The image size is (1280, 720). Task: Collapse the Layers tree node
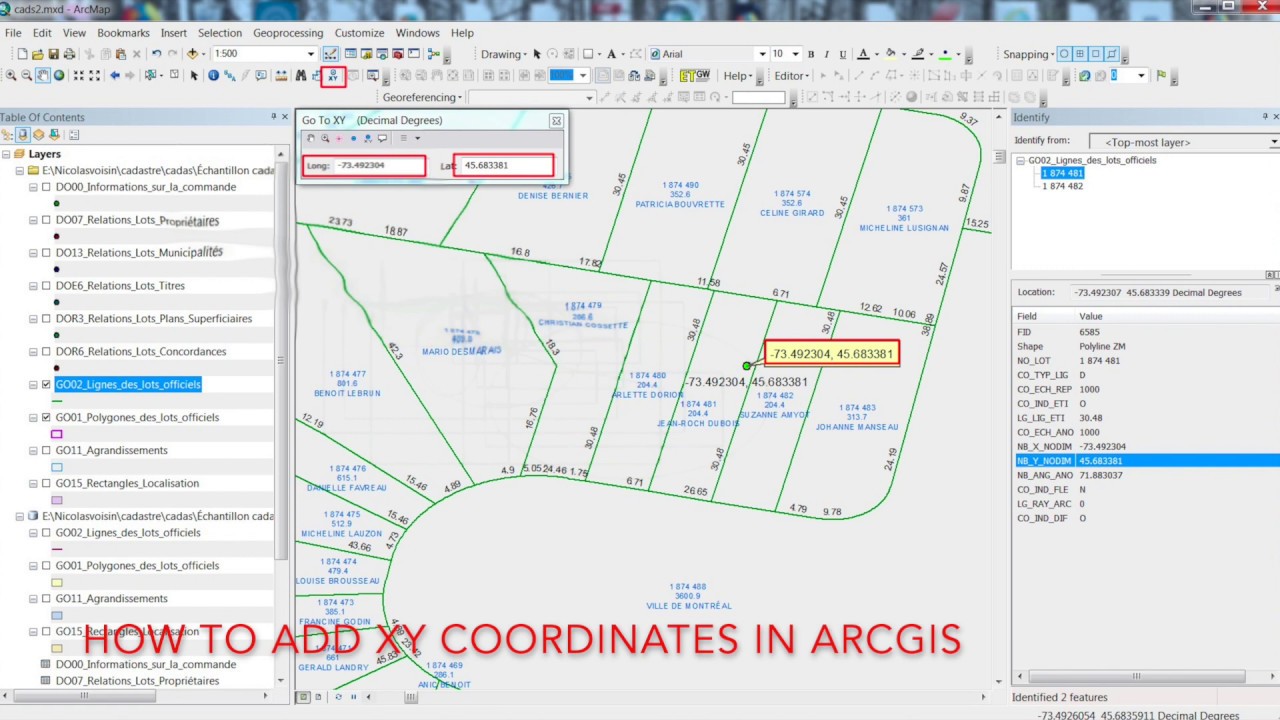click(6, 154)
